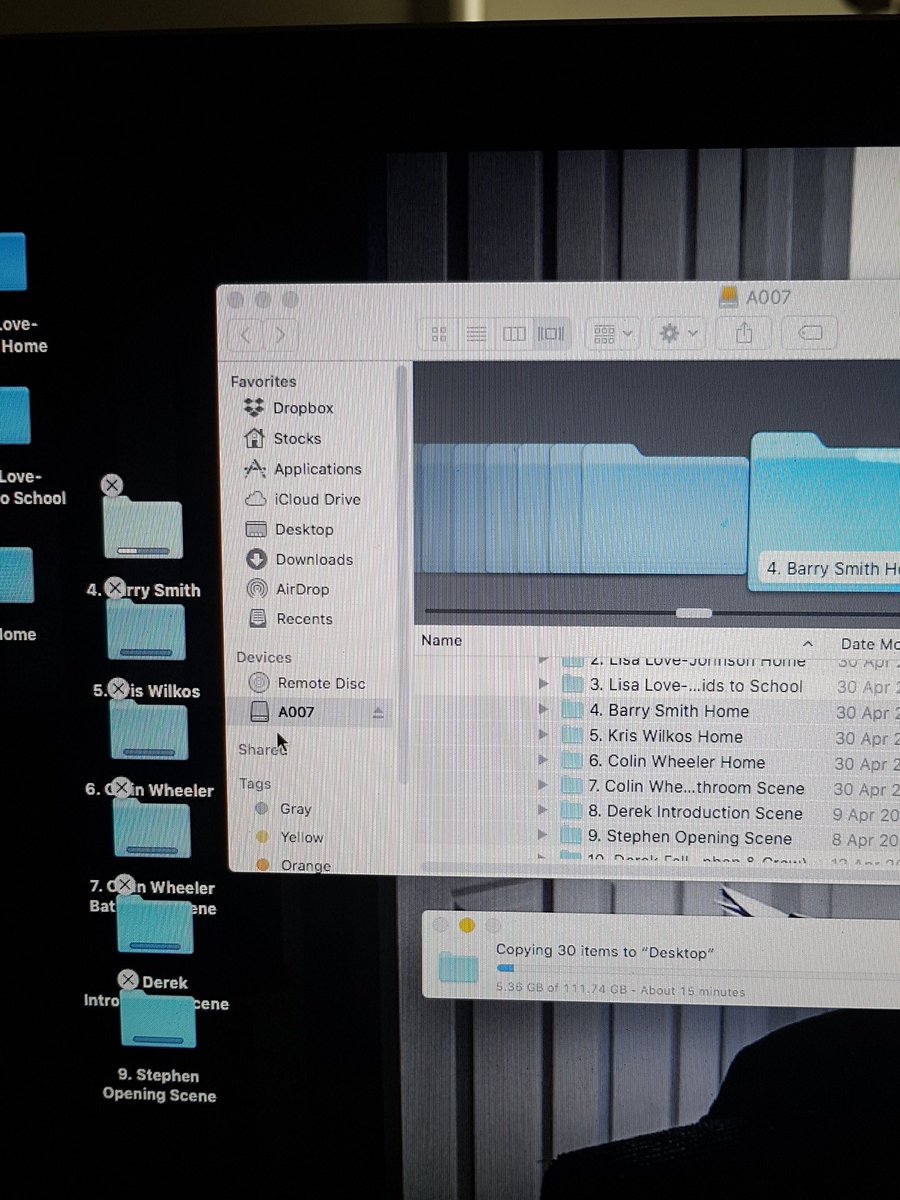
Task: Switch to icon view
Action: pyautogui.click(x=438, y=333)
